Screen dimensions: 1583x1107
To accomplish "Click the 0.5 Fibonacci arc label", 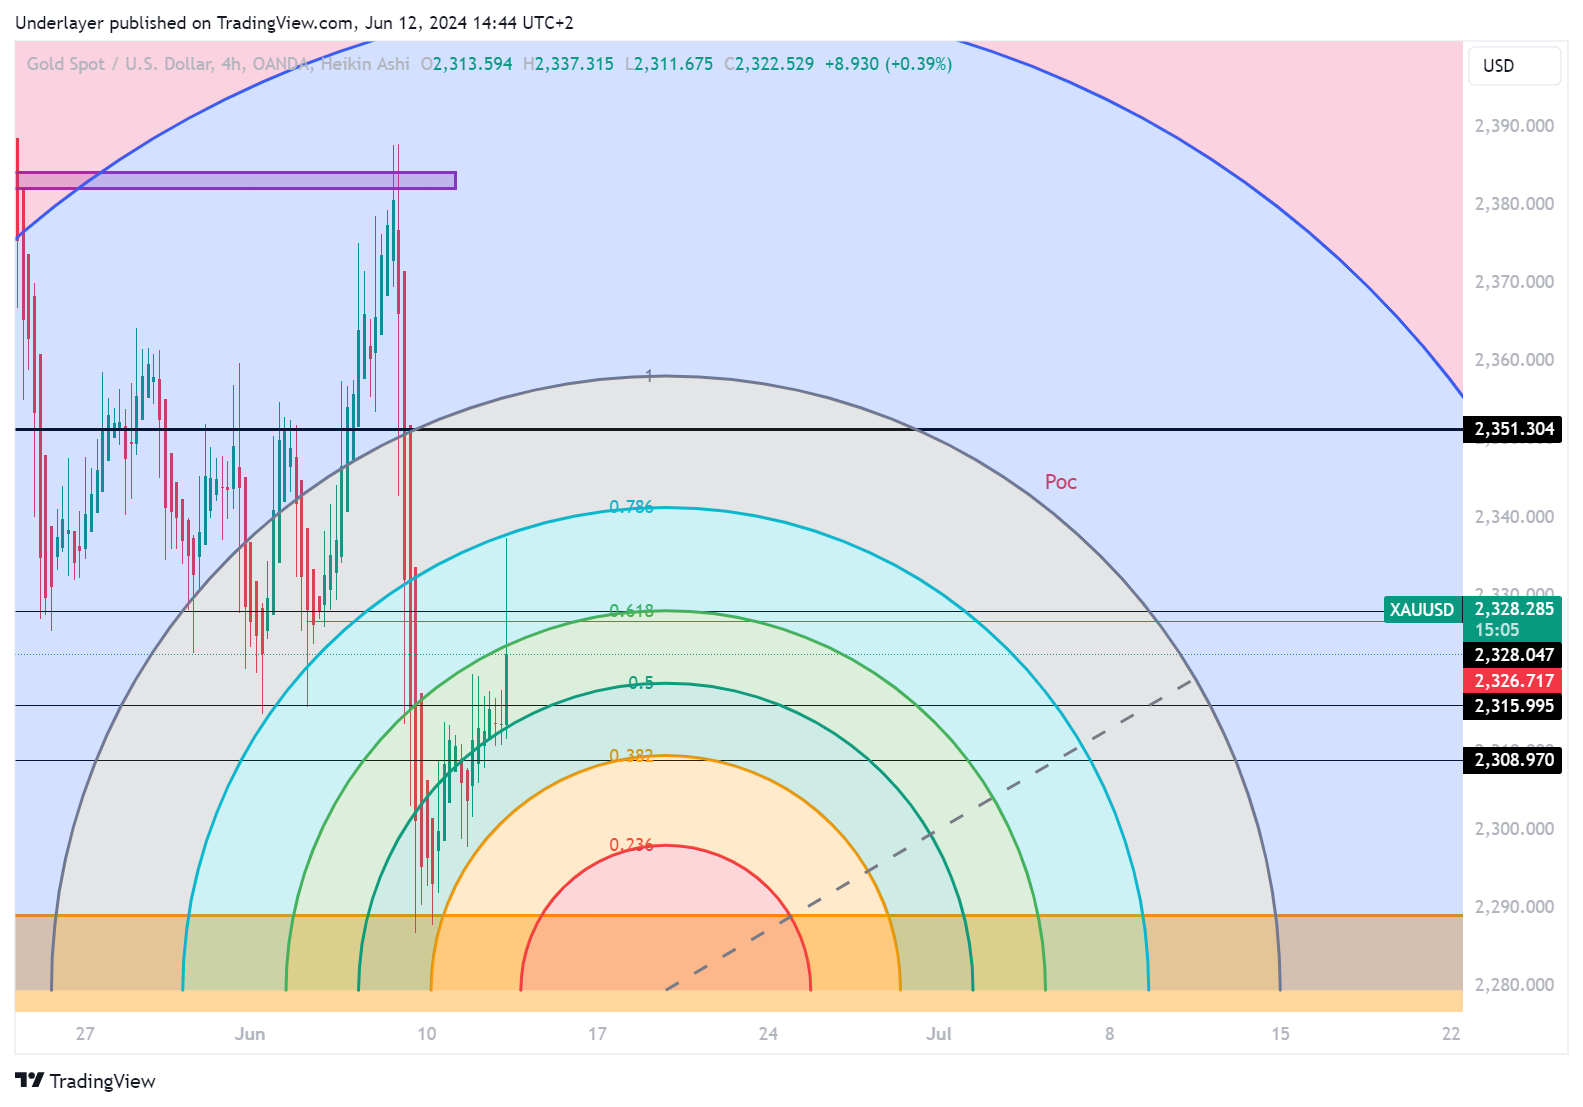I will click(x=641, y=683).
